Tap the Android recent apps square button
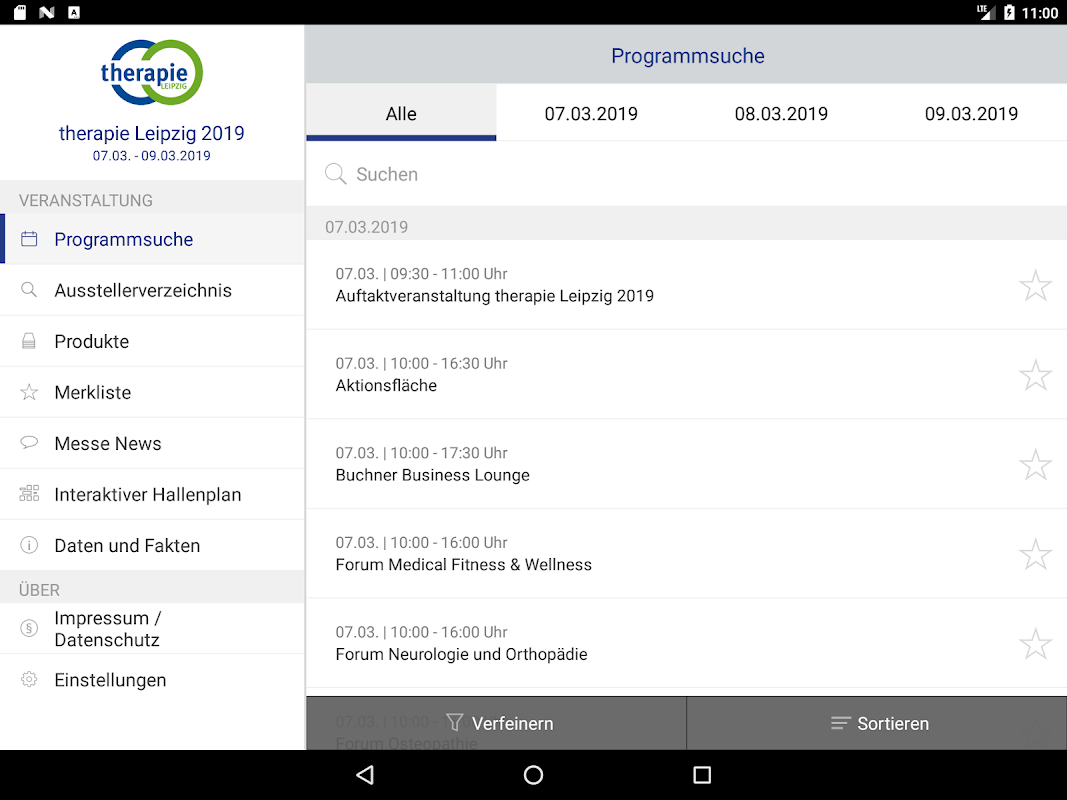This screenshot has height=800, width=1067. coord(702,775)
